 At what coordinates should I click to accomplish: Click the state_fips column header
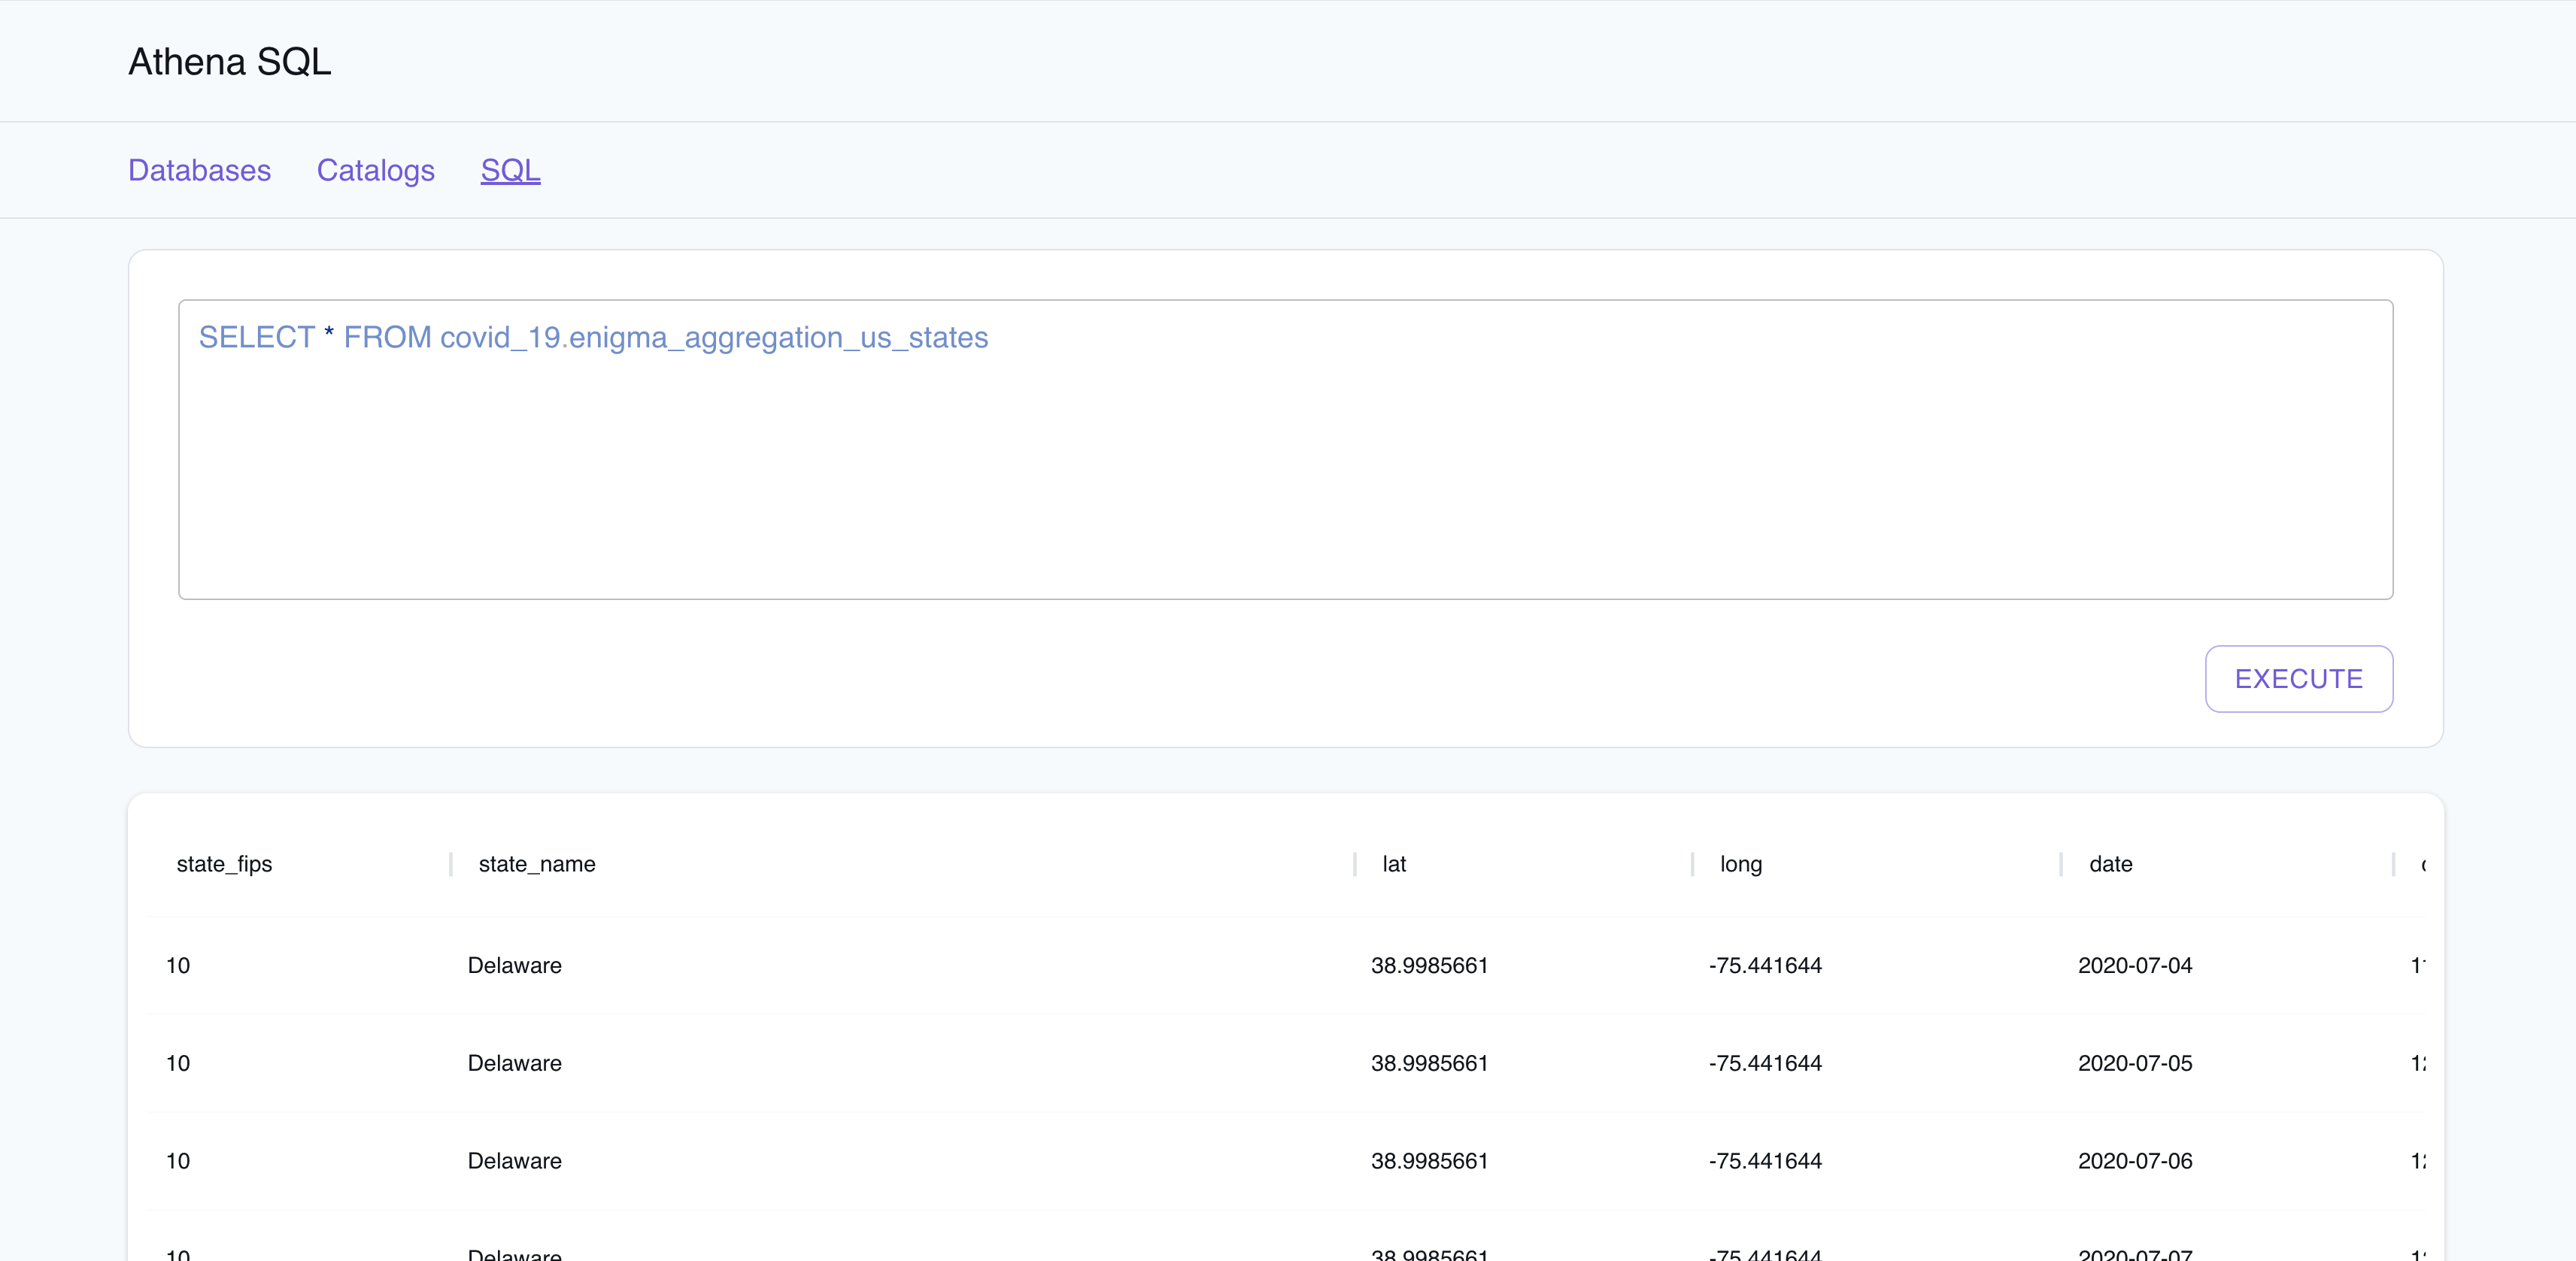(224, 864)
